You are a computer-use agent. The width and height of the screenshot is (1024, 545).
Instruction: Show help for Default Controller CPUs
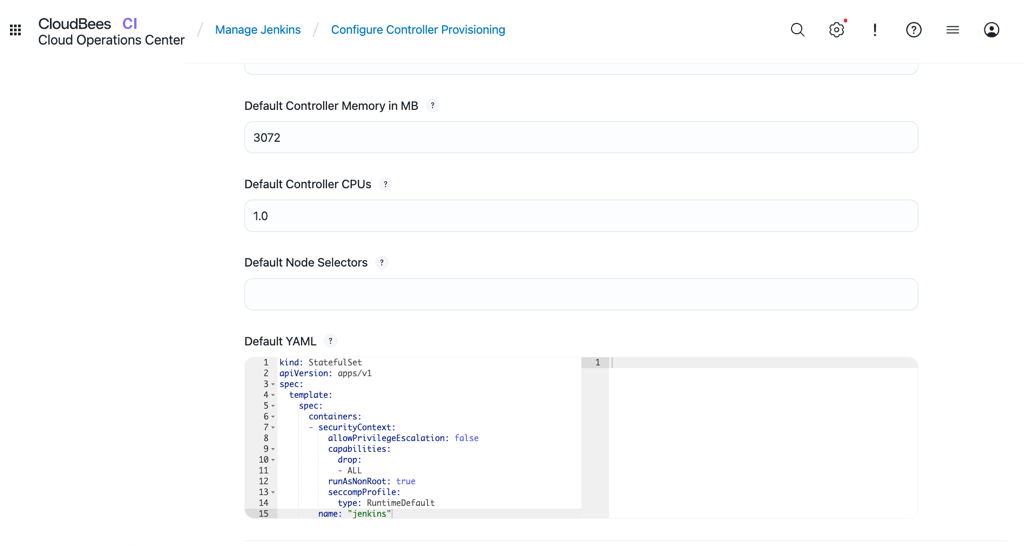point(385,184)
